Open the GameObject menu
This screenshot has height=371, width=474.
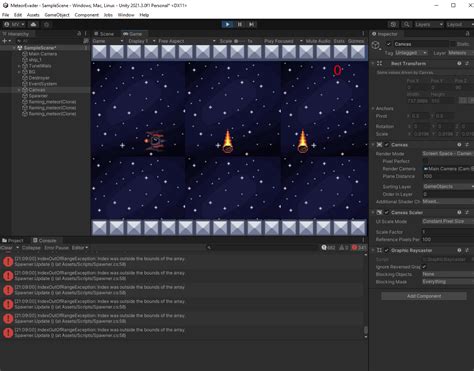(57, 15)
